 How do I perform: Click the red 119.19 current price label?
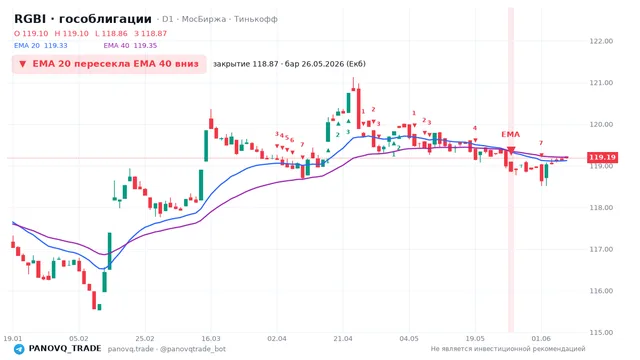[602, 157]
